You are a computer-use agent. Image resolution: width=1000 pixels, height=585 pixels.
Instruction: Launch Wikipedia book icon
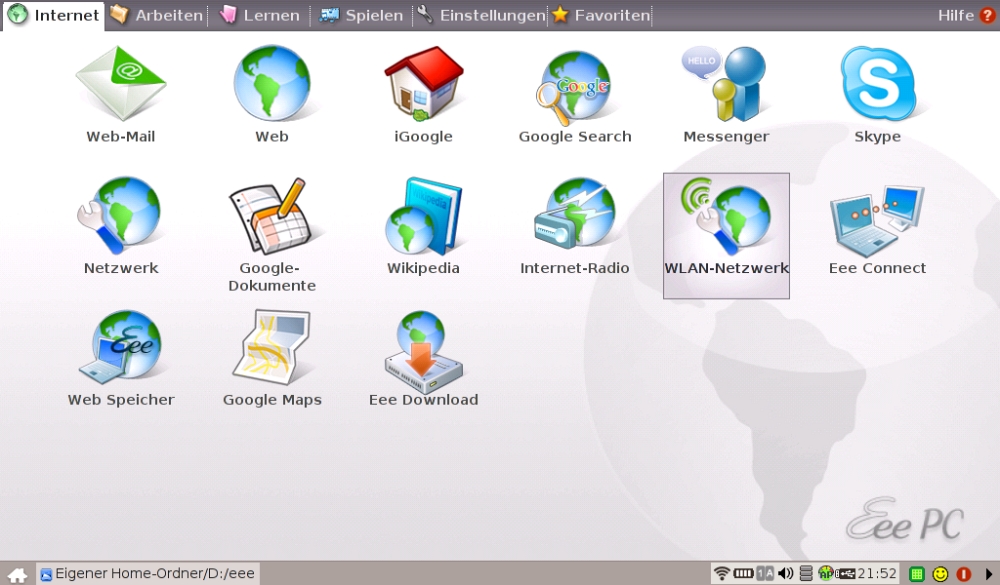(x=423, y=216)
